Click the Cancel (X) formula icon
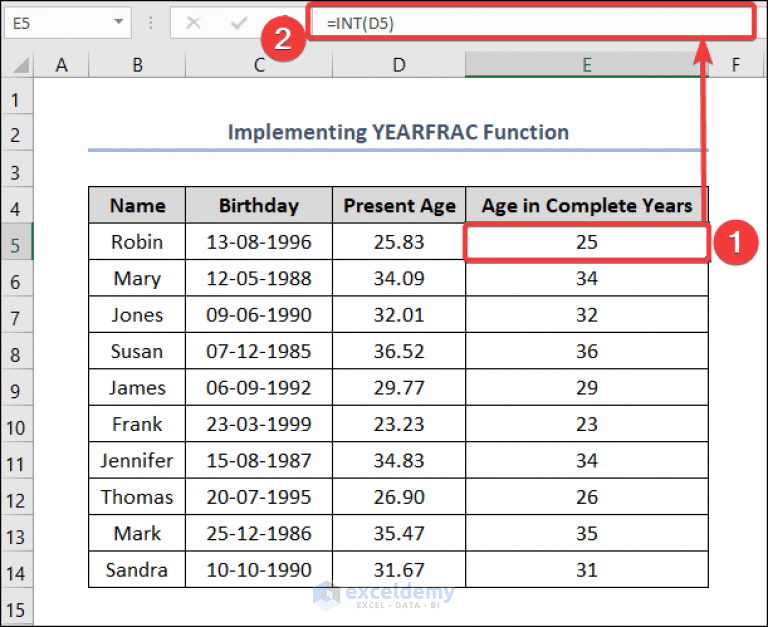The height and width of the screenshot is (627, 768). click(x=193, y=23)
